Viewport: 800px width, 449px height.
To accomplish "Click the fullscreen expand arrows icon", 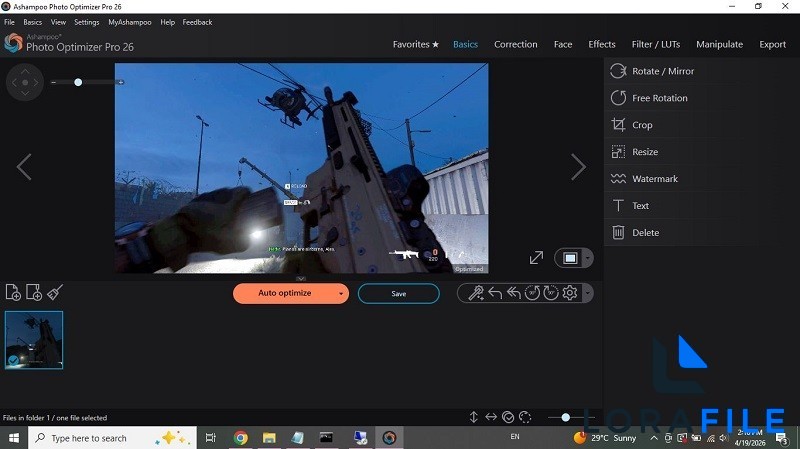I will 536,258.
